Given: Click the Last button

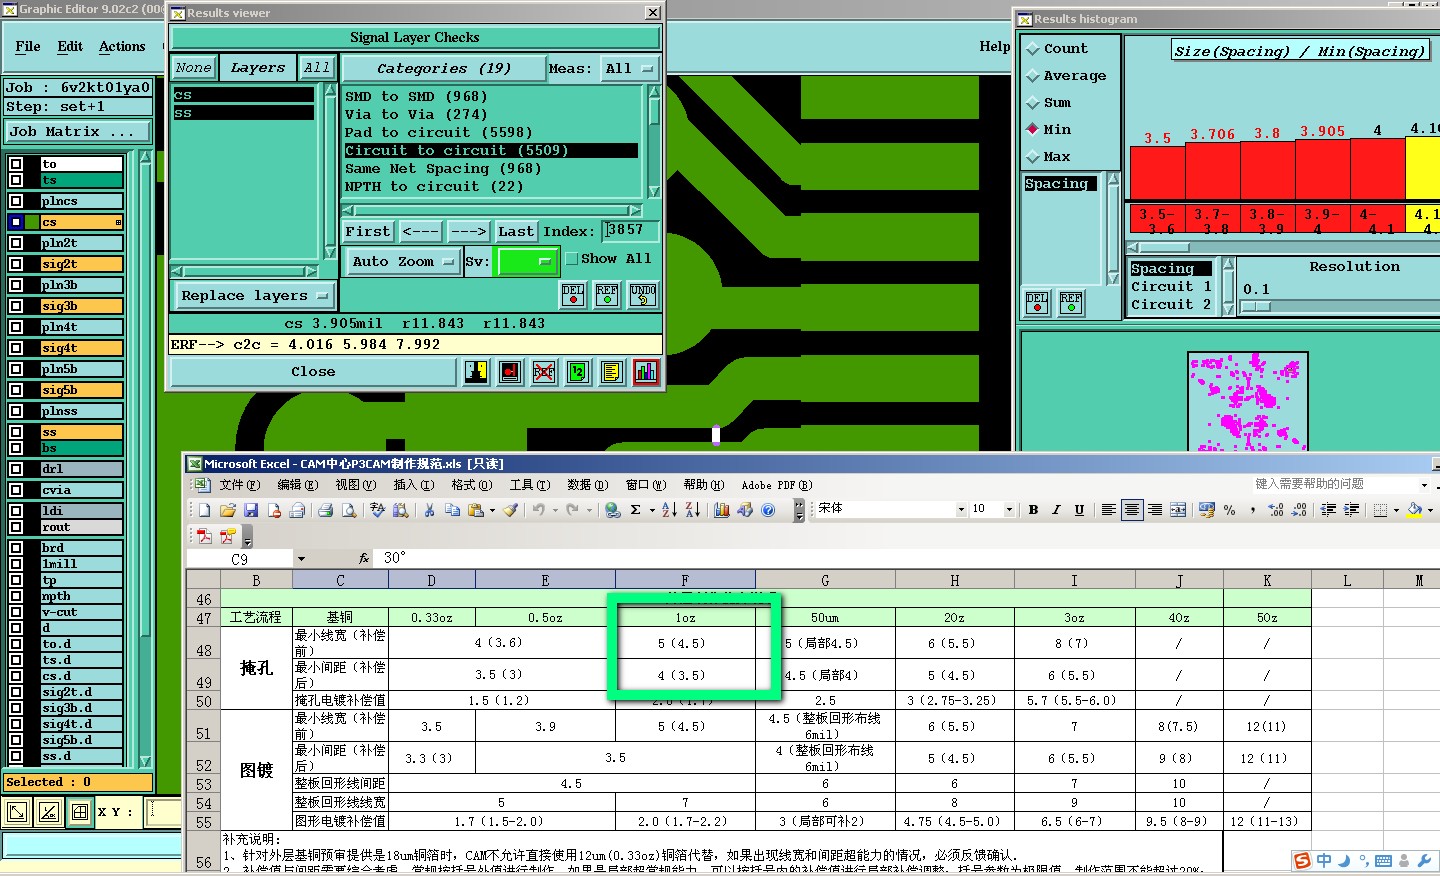Looking at the screenshot, I should 516,232.
